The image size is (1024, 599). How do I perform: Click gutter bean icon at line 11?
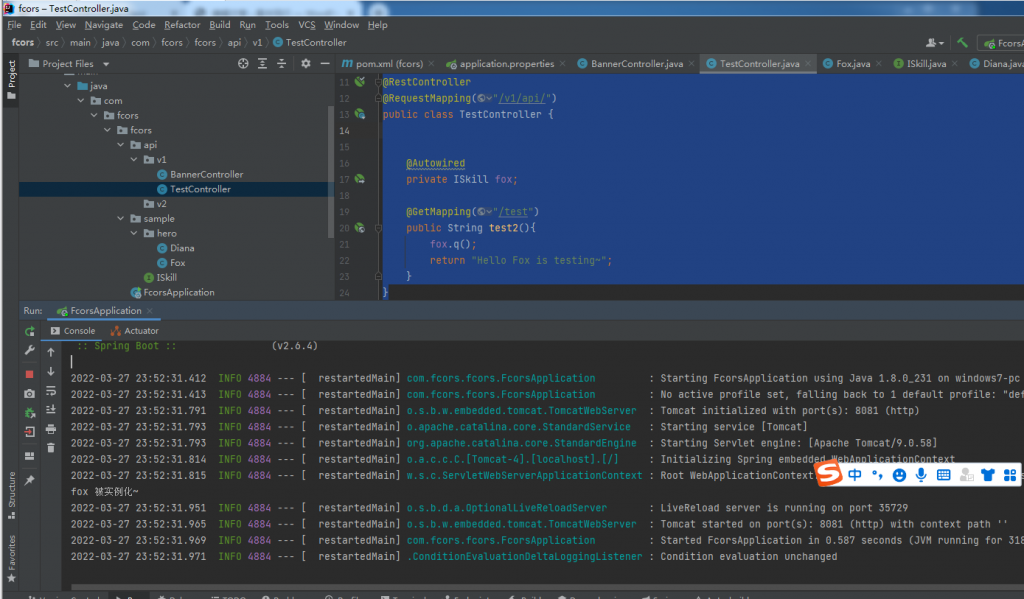360,82
